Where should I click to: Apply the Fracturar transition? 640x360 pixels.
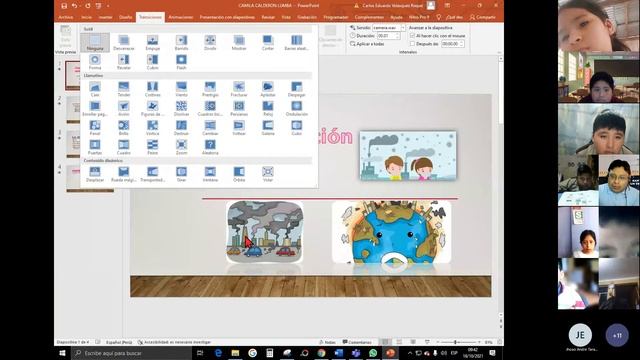[239, 89]
